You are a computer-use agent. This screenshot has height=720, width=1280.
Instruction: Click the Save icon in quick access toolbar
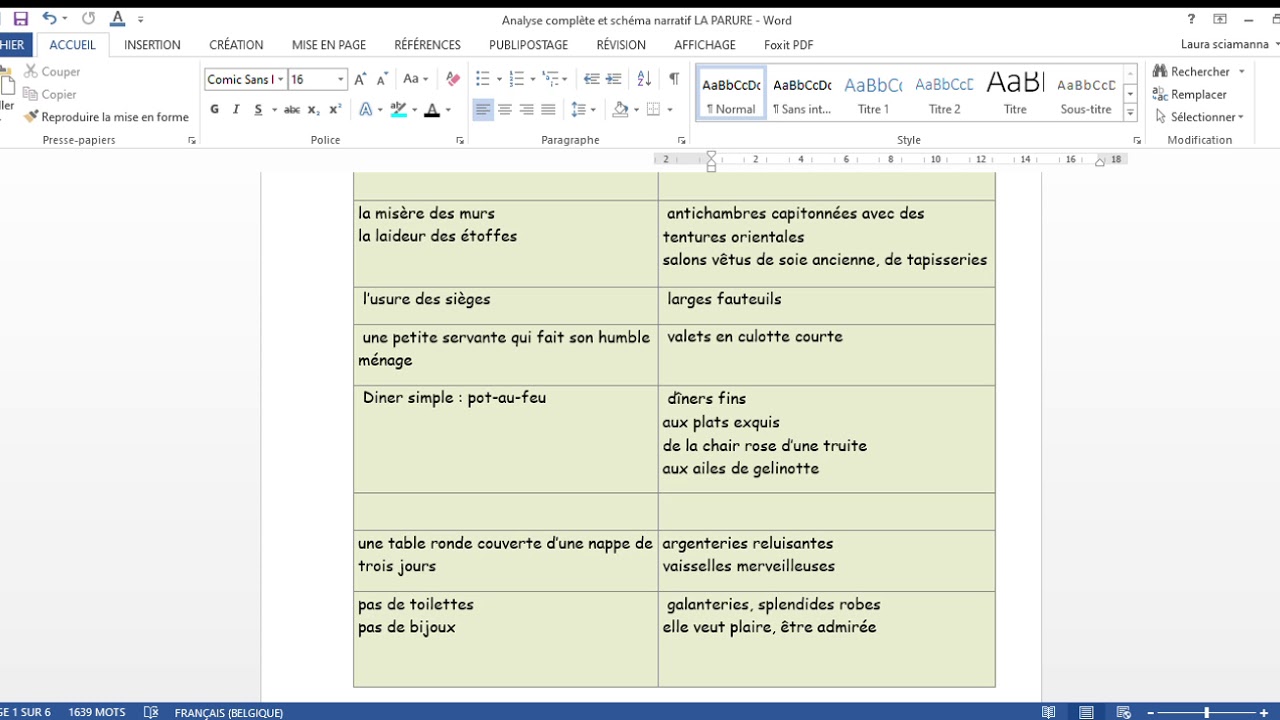20,19
